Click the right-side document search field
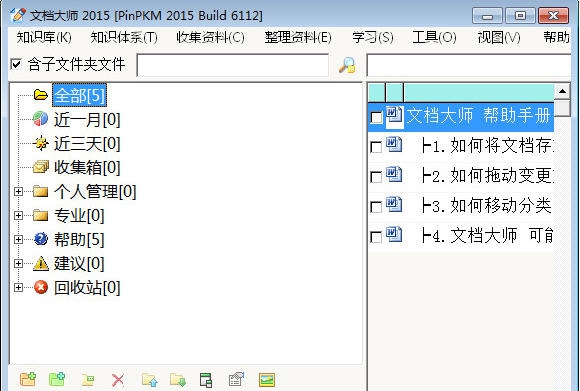Image resolution: width=580 pixels, height=391 pixels. click(469, 65)
